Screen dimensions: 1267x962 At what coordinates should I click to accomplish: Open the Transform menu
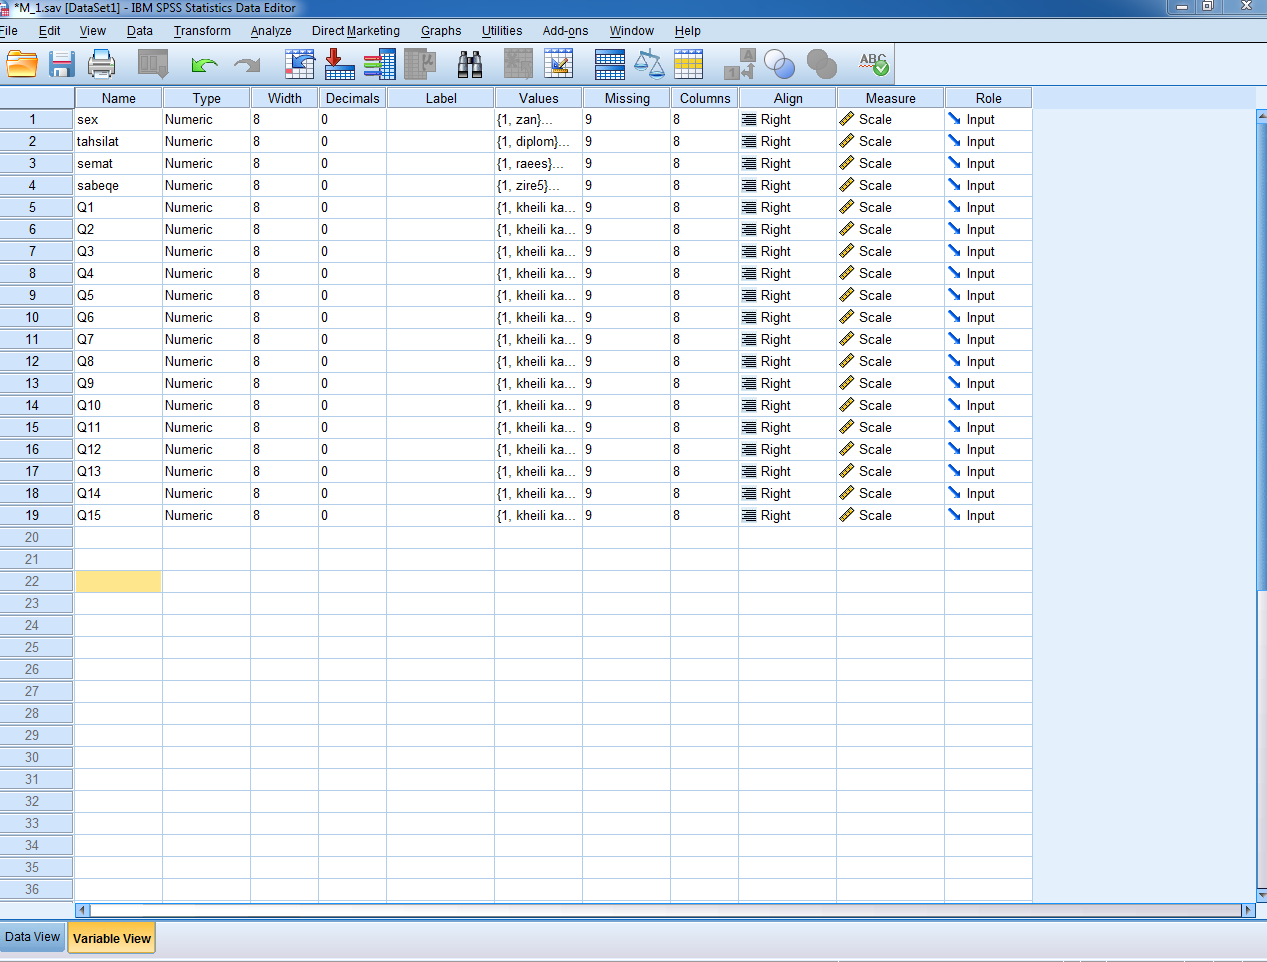coord(202,31)
